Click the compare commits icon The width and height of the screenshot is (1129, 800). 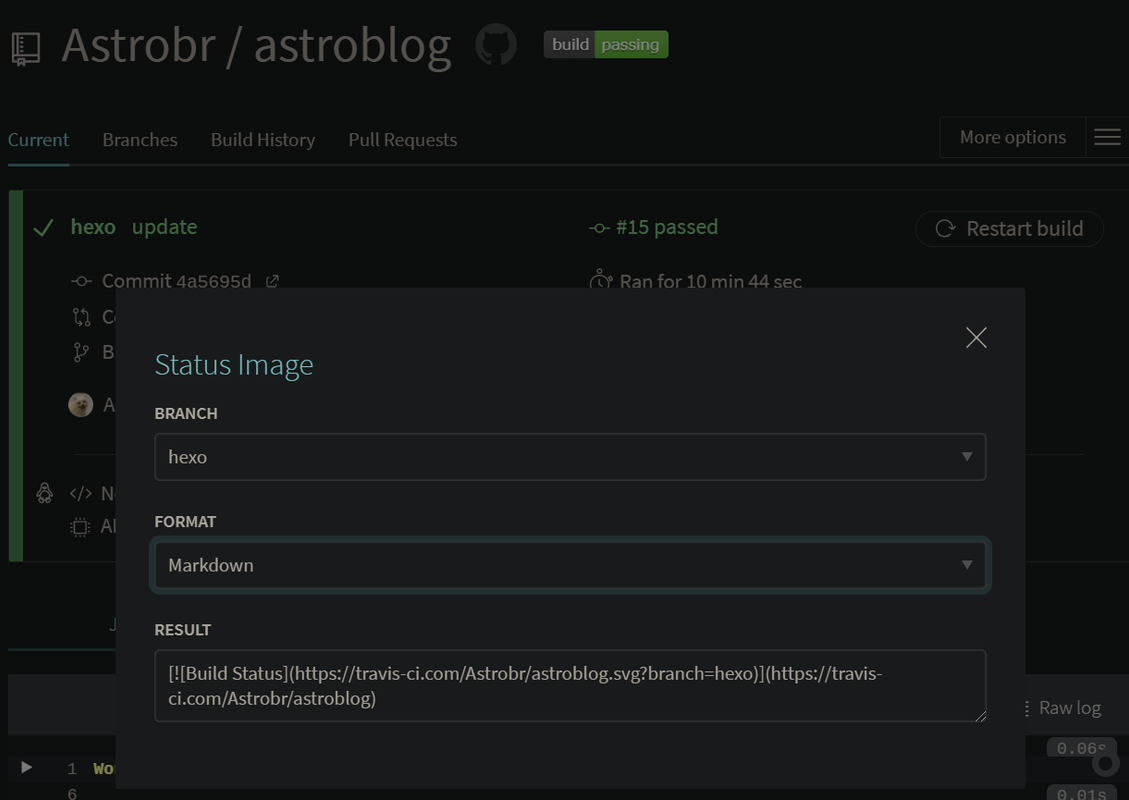coord(81,317)
